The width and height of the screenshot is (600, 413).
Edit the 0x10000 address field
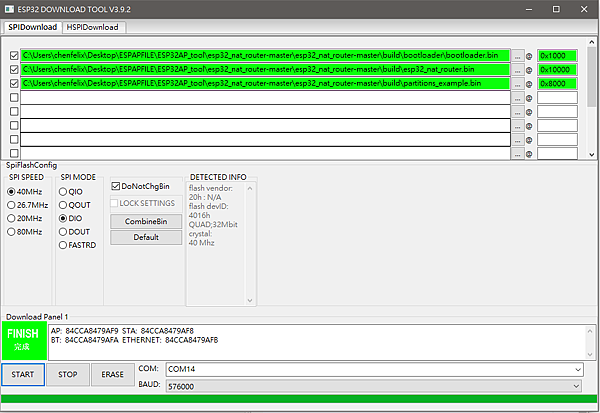point(557,70)
